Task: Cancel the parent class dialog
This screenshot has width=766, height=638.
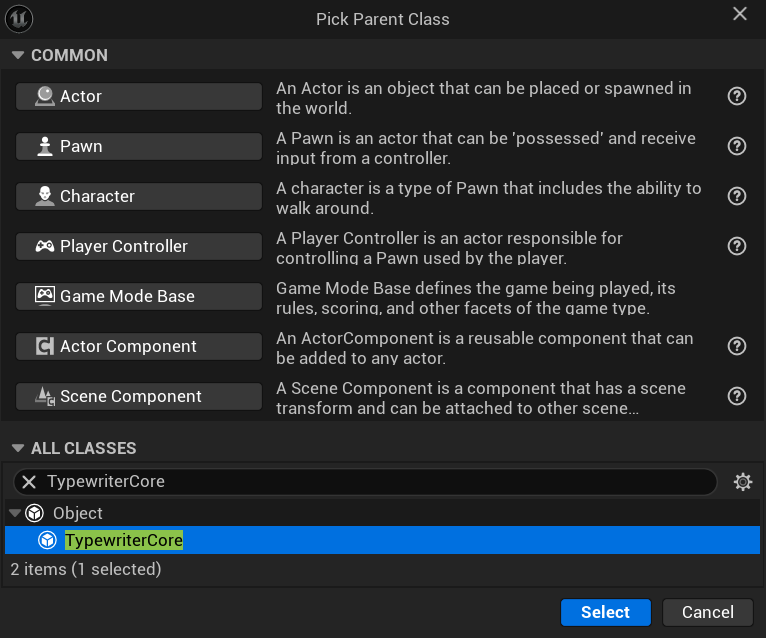Action: [708, 612]
